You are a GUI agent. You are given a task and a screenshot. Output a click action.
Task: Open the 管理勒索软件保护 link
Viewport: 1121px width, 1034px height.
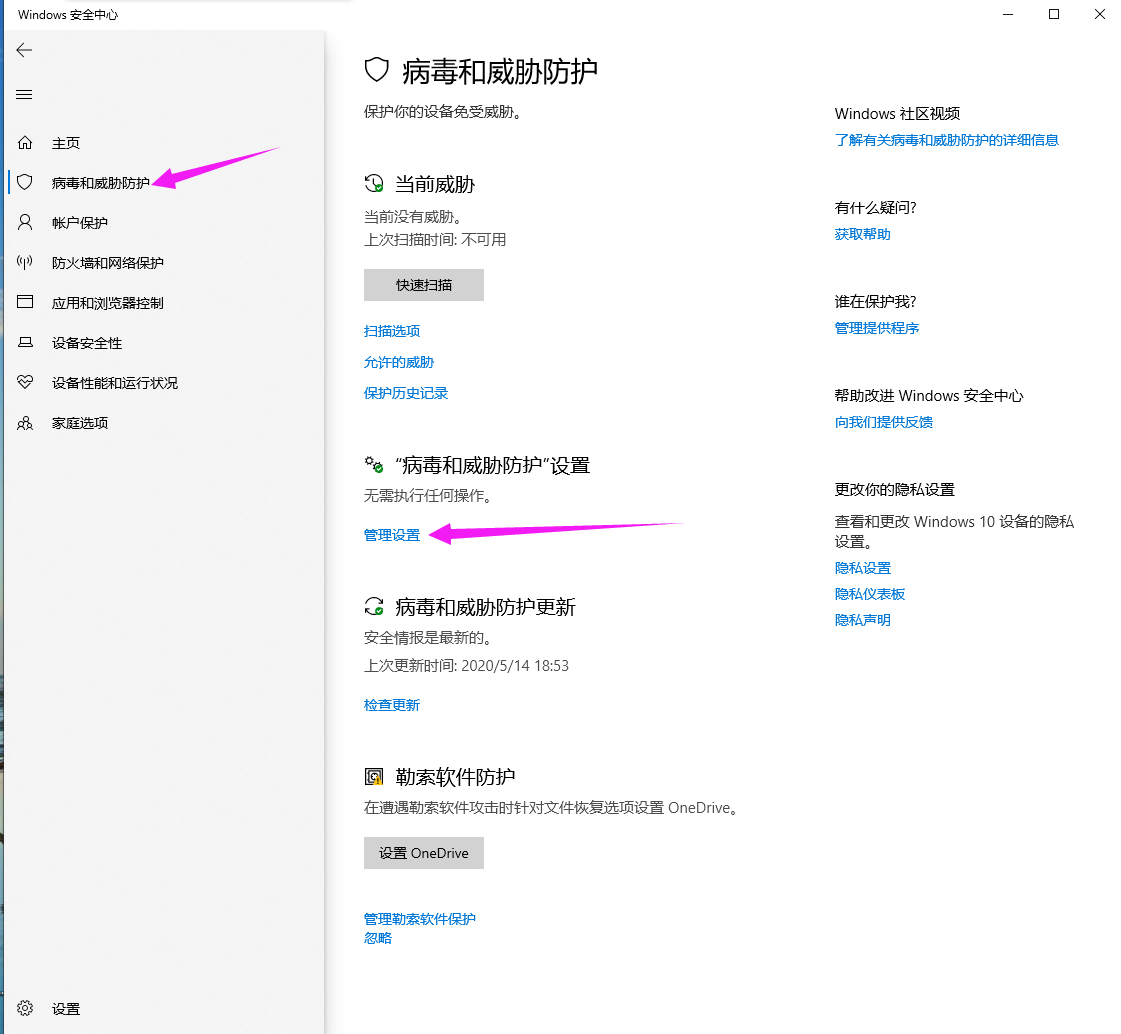420,919
